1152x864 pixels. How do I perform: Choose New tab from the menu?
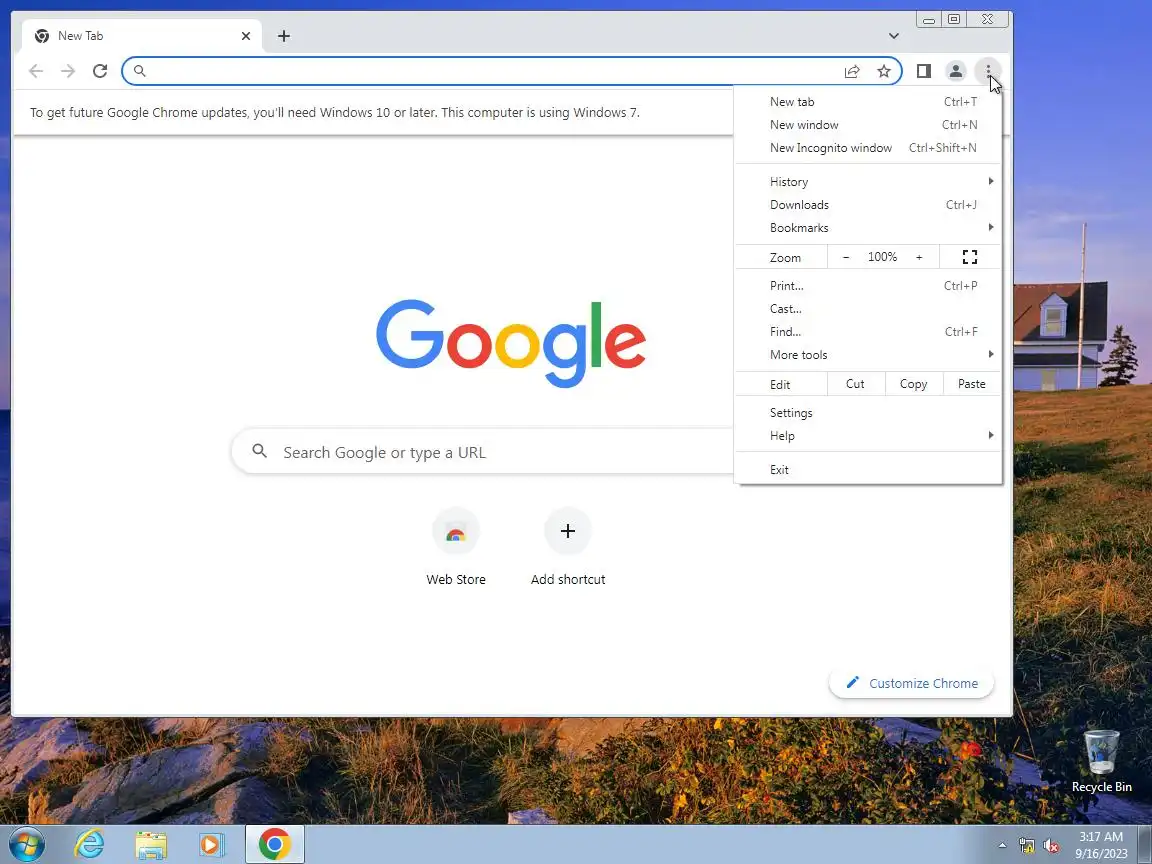pyautogui.click(x=868, y=101)
